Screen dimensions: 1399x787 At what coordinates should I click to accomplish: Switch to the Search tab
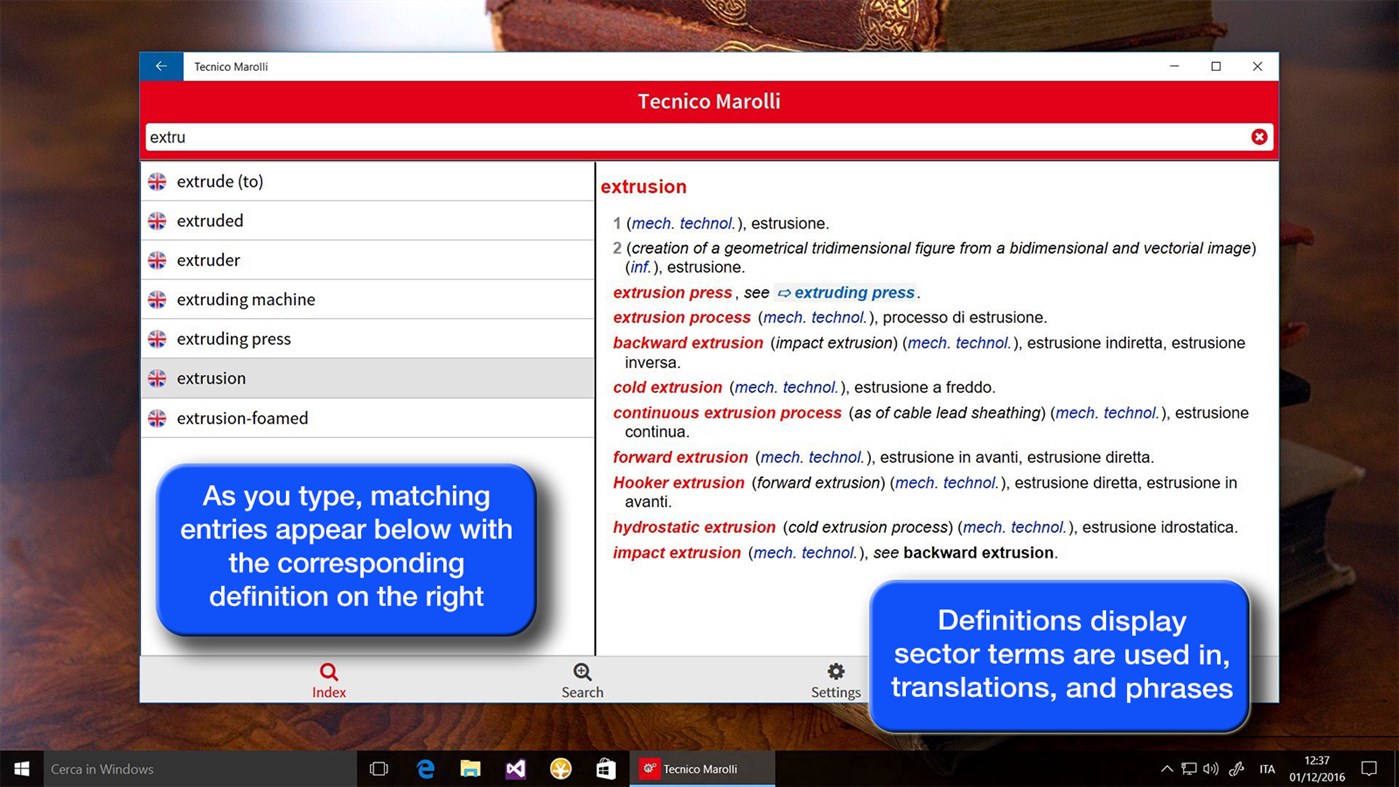coord(582,679)
